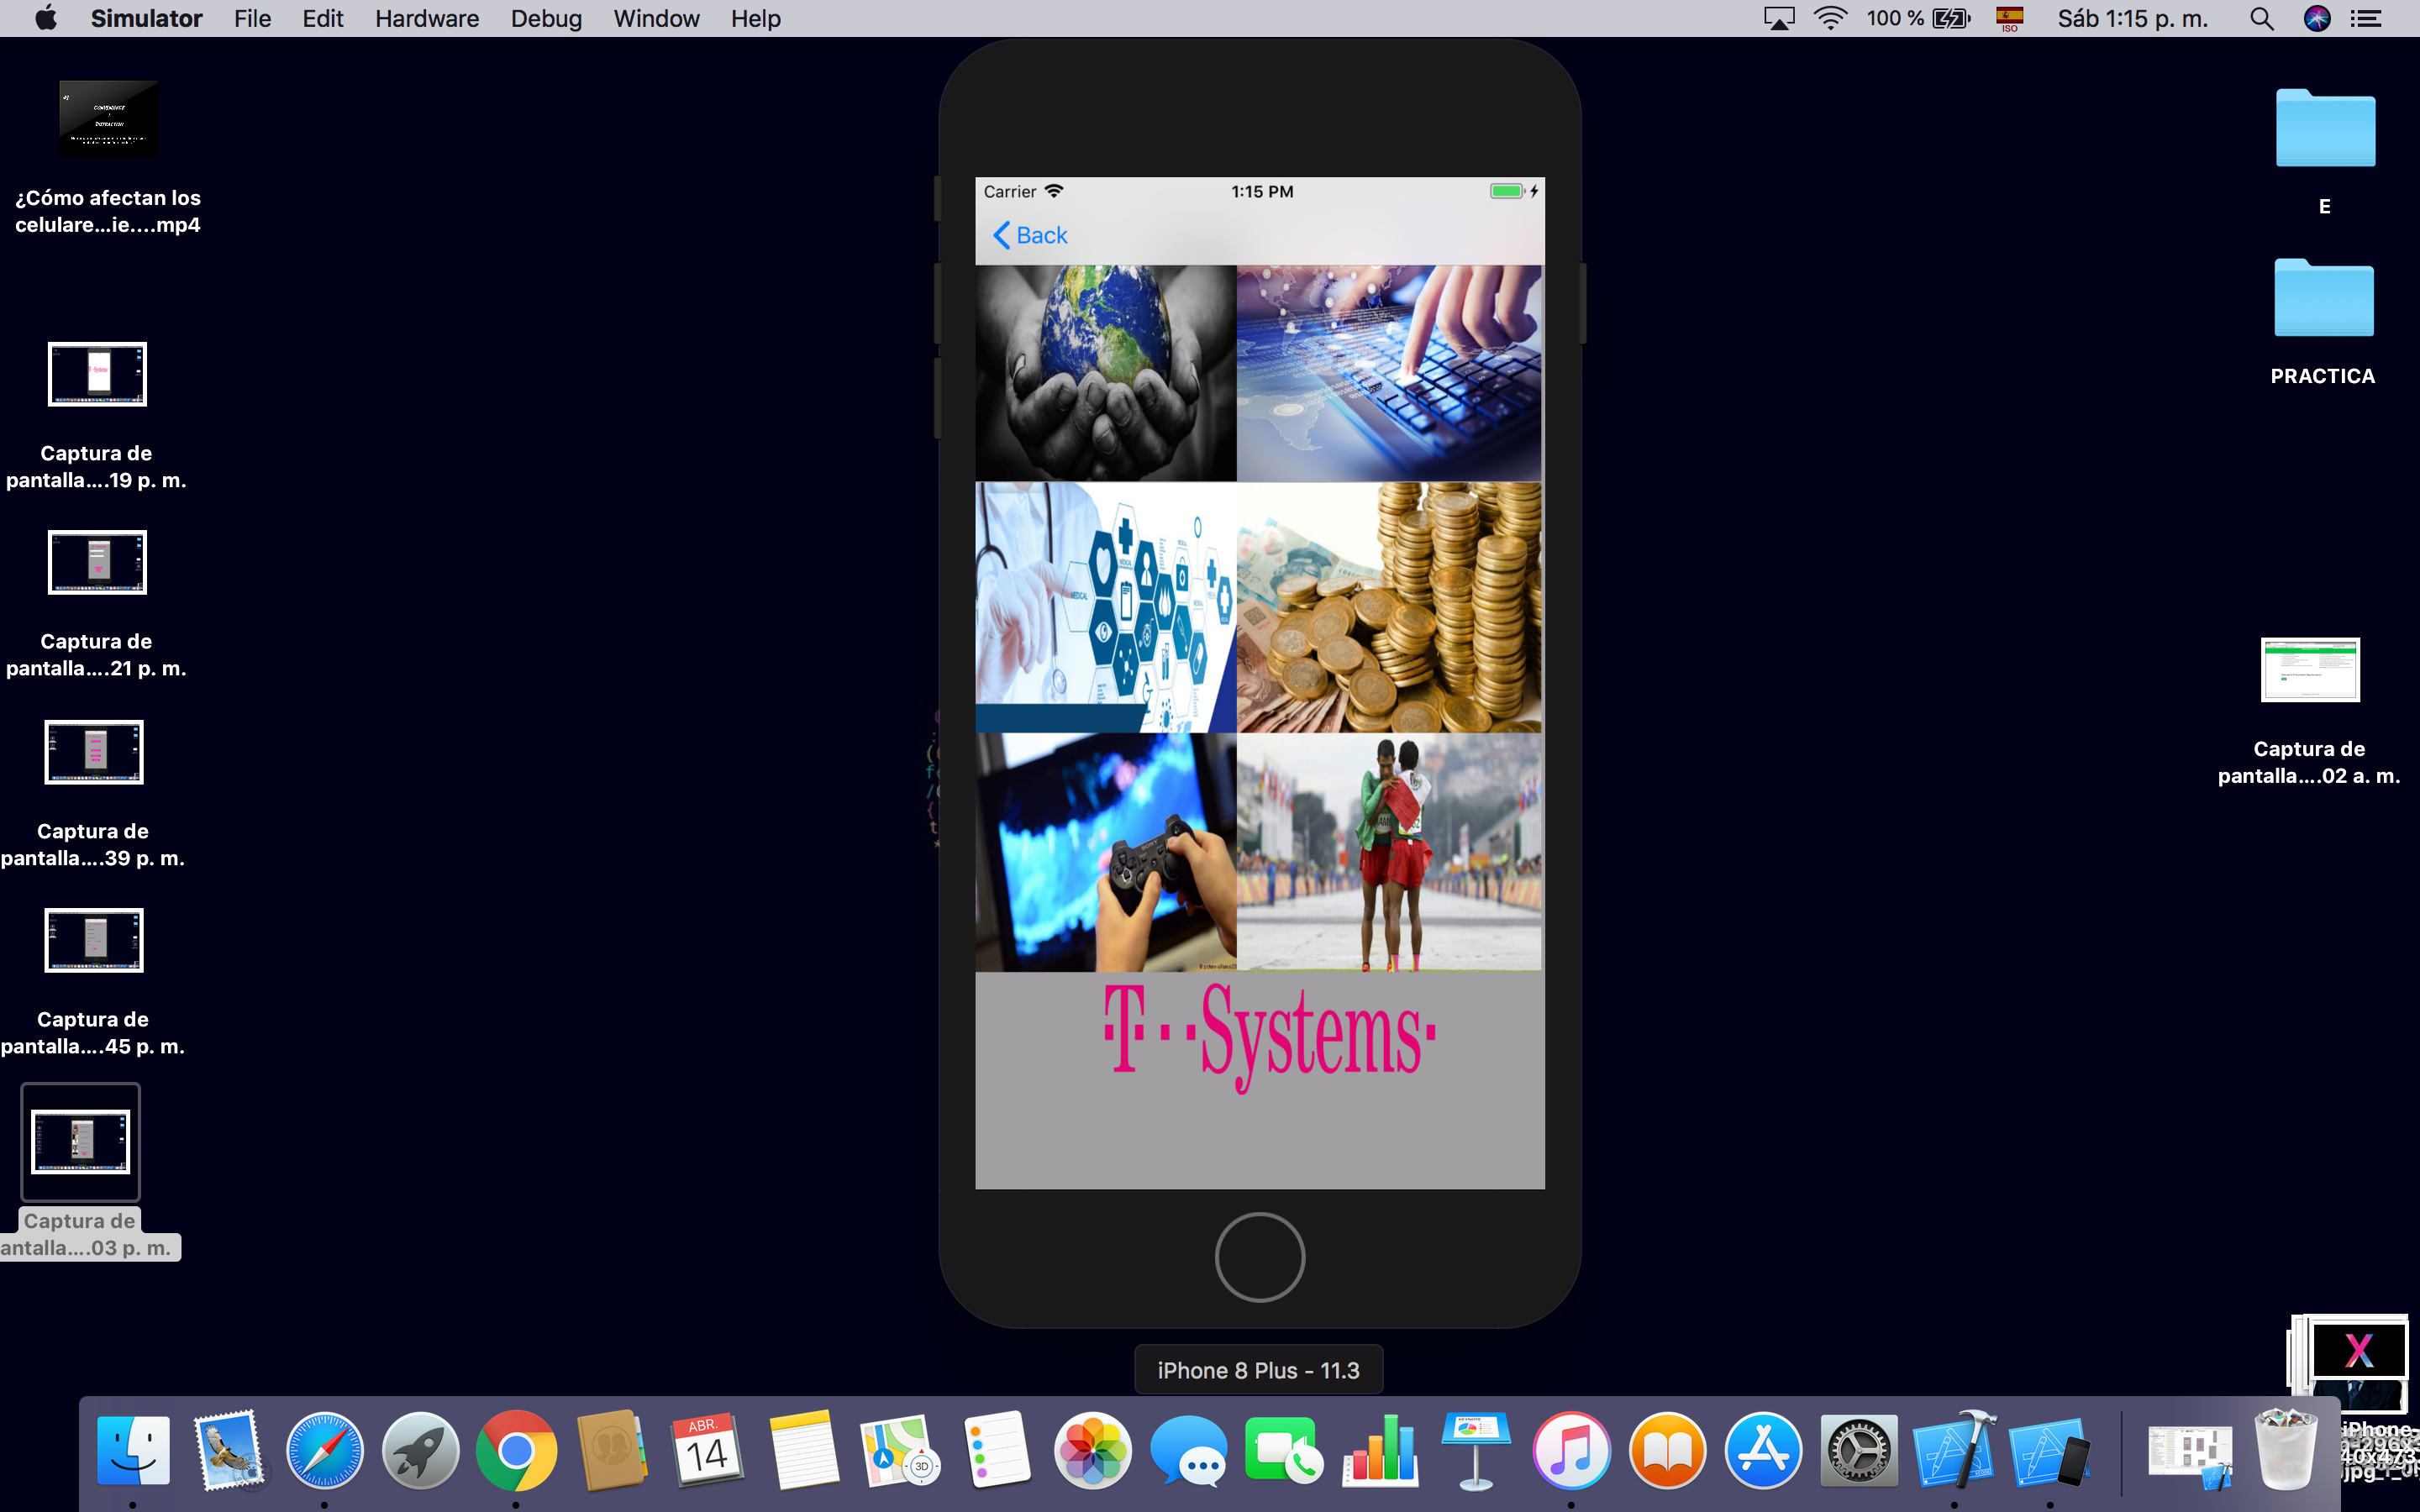Open Safari from the dock
The image size is (2420, 1512).
[x=324, y=1451]
